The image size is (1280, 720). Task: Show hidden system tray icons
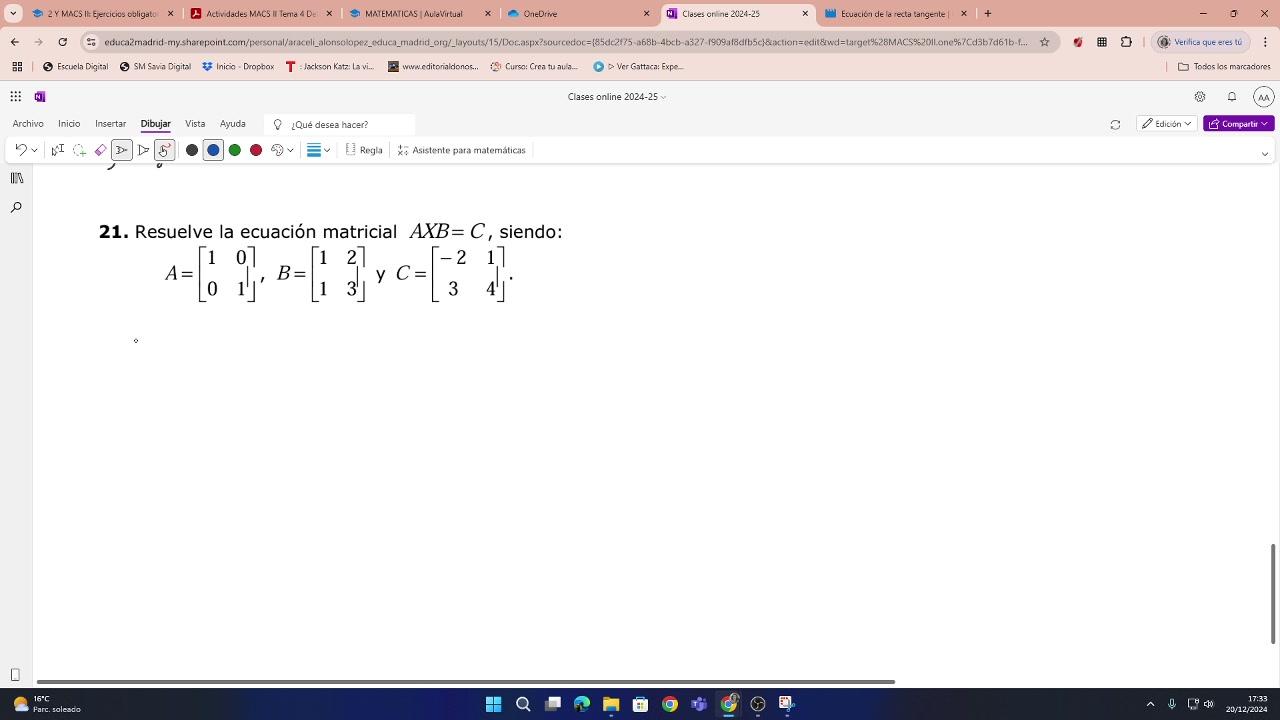pos(1150,704)
